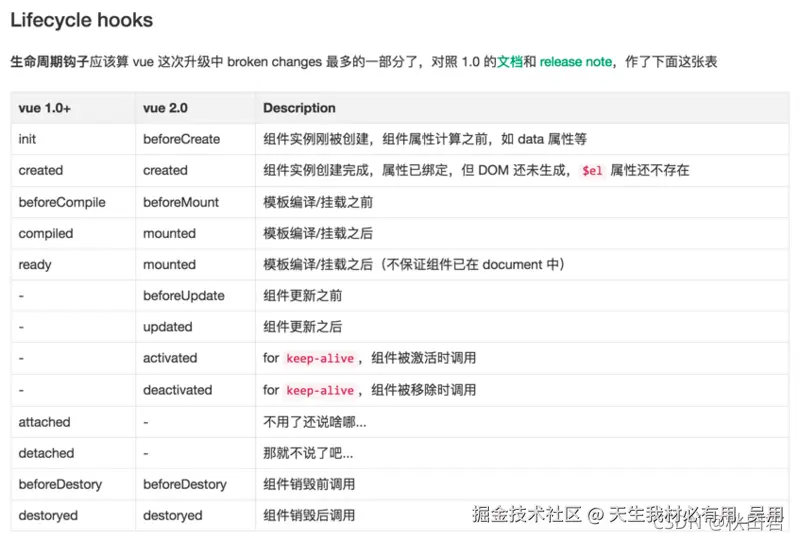Click description 组件销毁后调用
Image resolution: width=800 pixels, height=540 pixels.
point(309,516)
